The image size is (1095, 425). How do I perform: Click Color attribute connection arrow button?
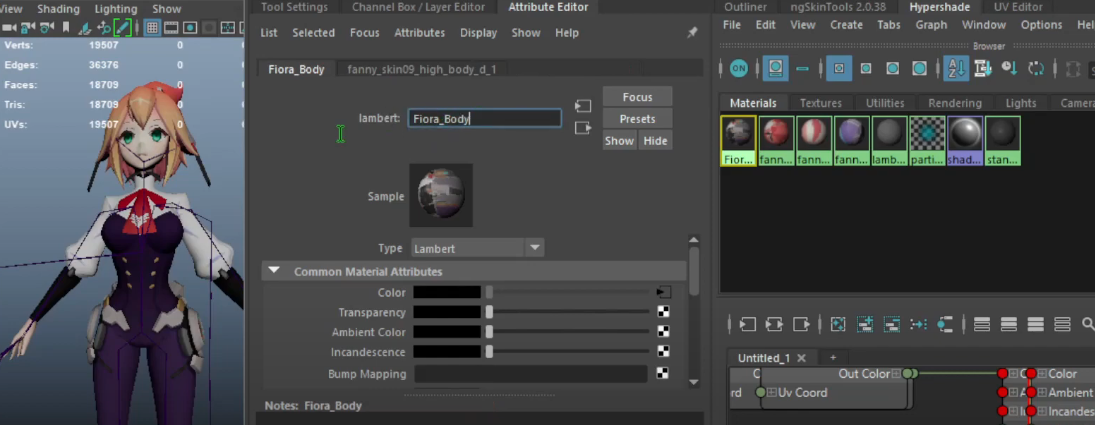coord(663,292)
